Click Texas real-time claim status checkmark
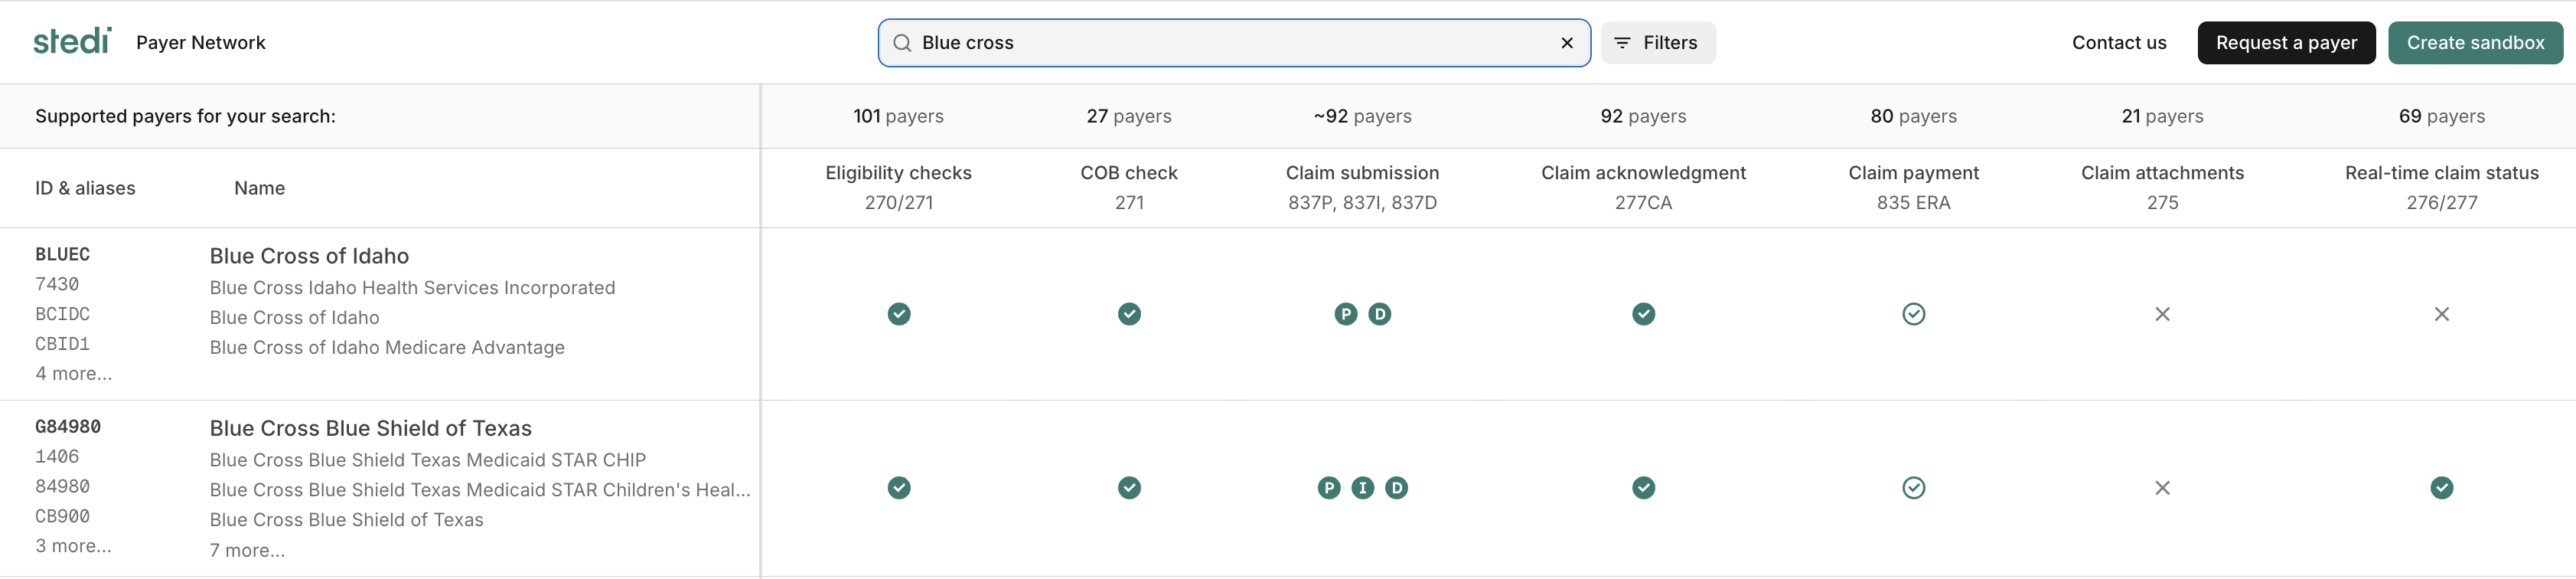 click(x=2441, y=488)
